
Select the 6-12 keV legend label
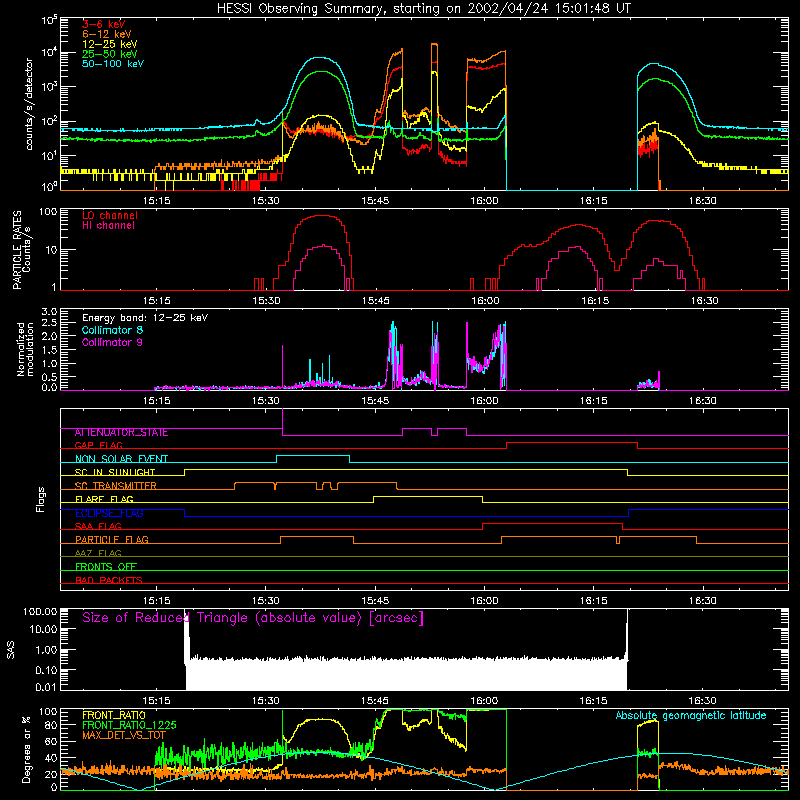(x=107, y=34)
